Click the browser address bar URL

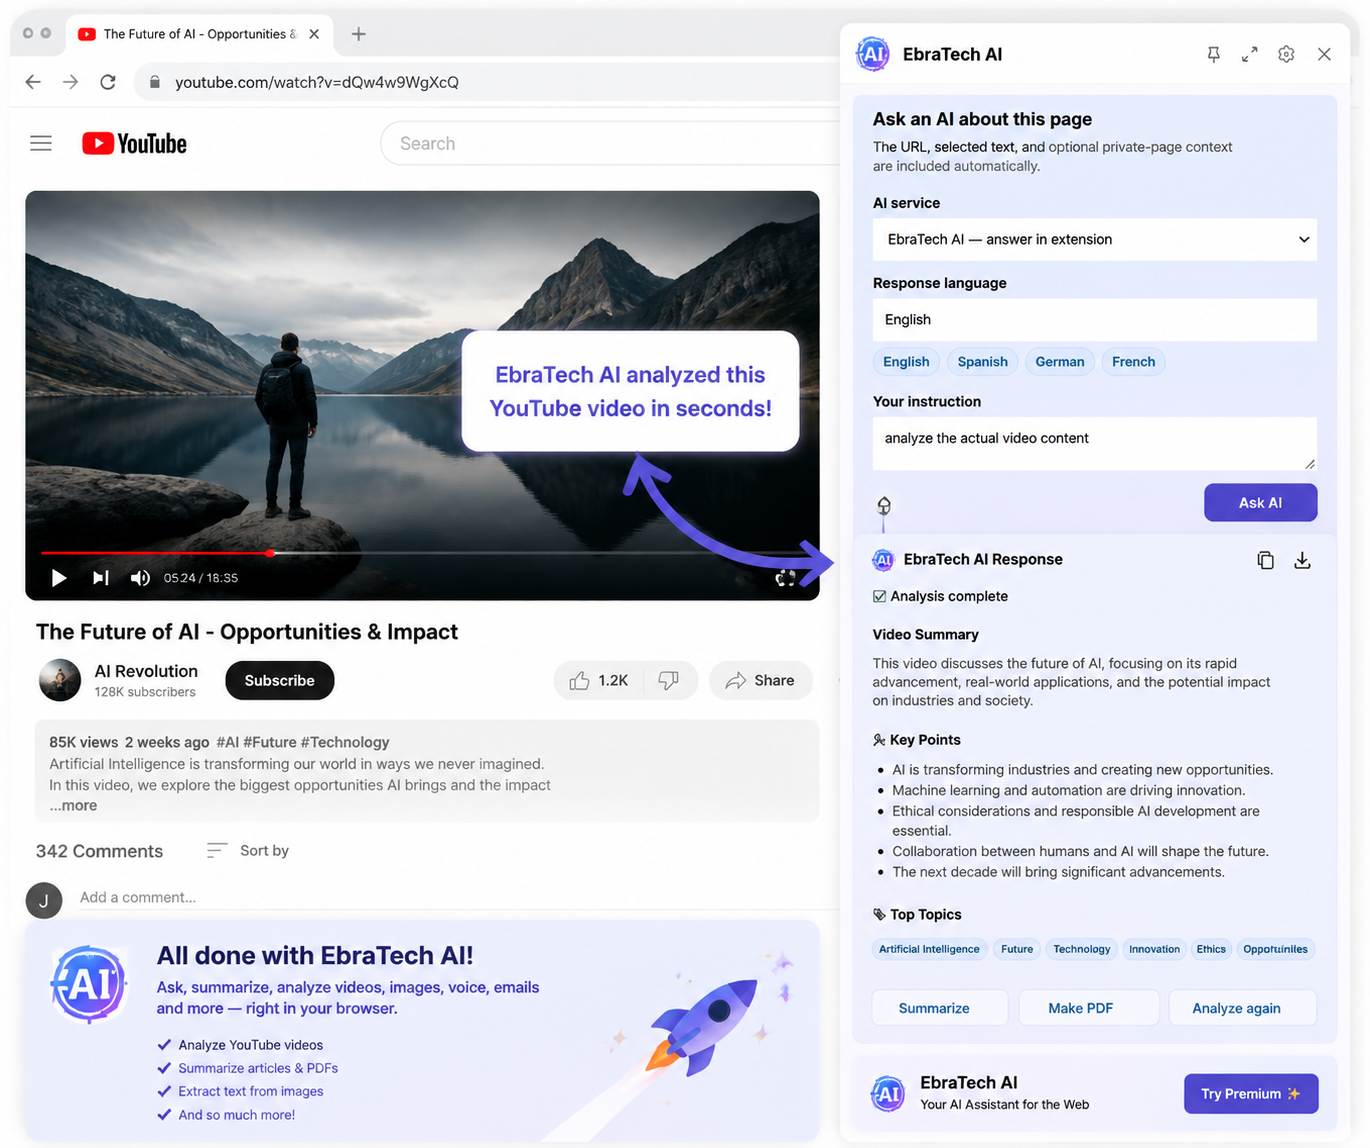[x=317, y=82]
